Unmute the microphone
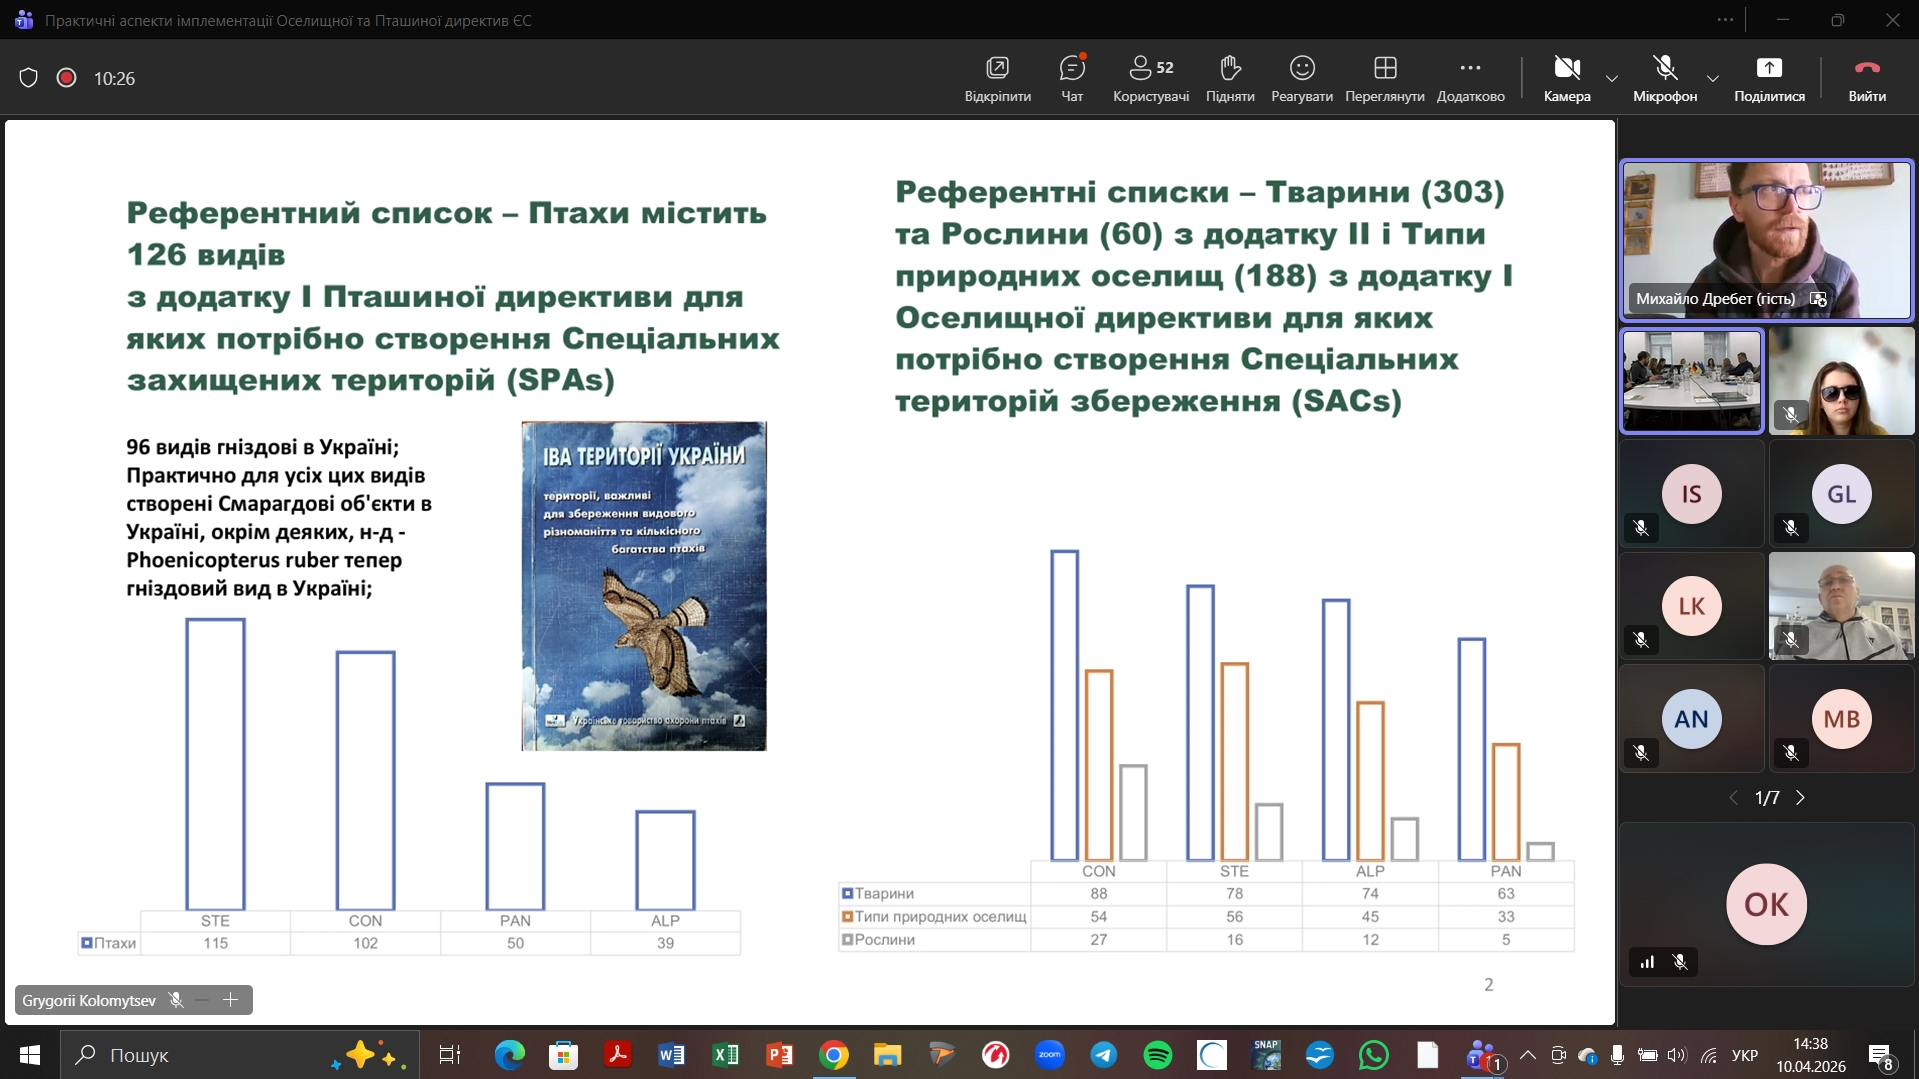1919x1079 pixels. 1664,78
